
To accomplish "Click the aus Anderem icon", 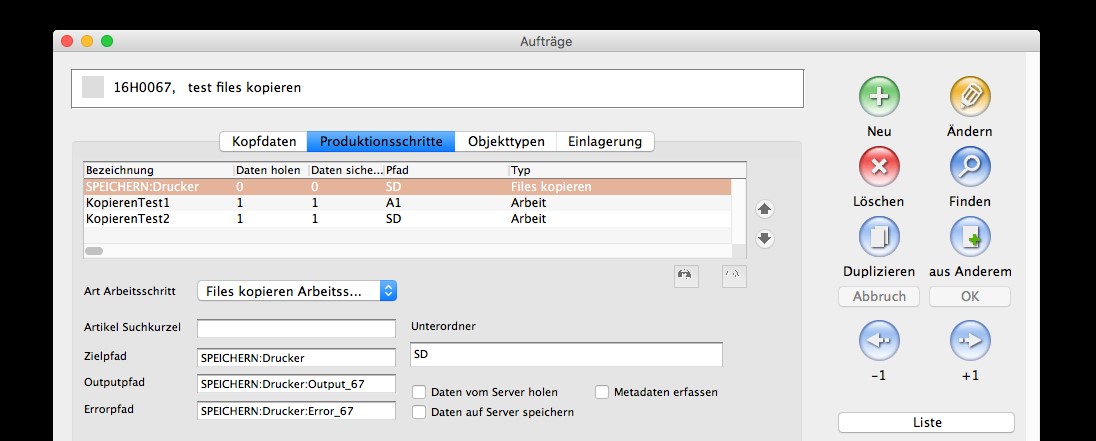I will pos(969,236).
